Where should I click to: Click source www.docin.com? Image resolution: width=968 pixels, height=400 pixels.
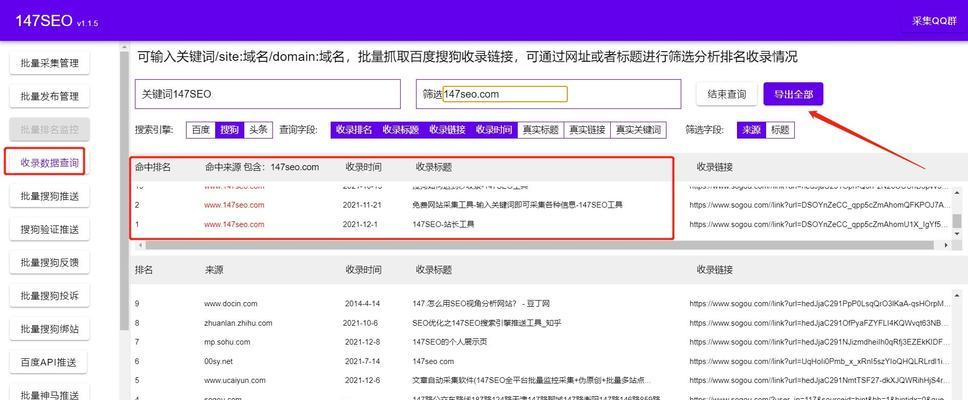[230, 304]
